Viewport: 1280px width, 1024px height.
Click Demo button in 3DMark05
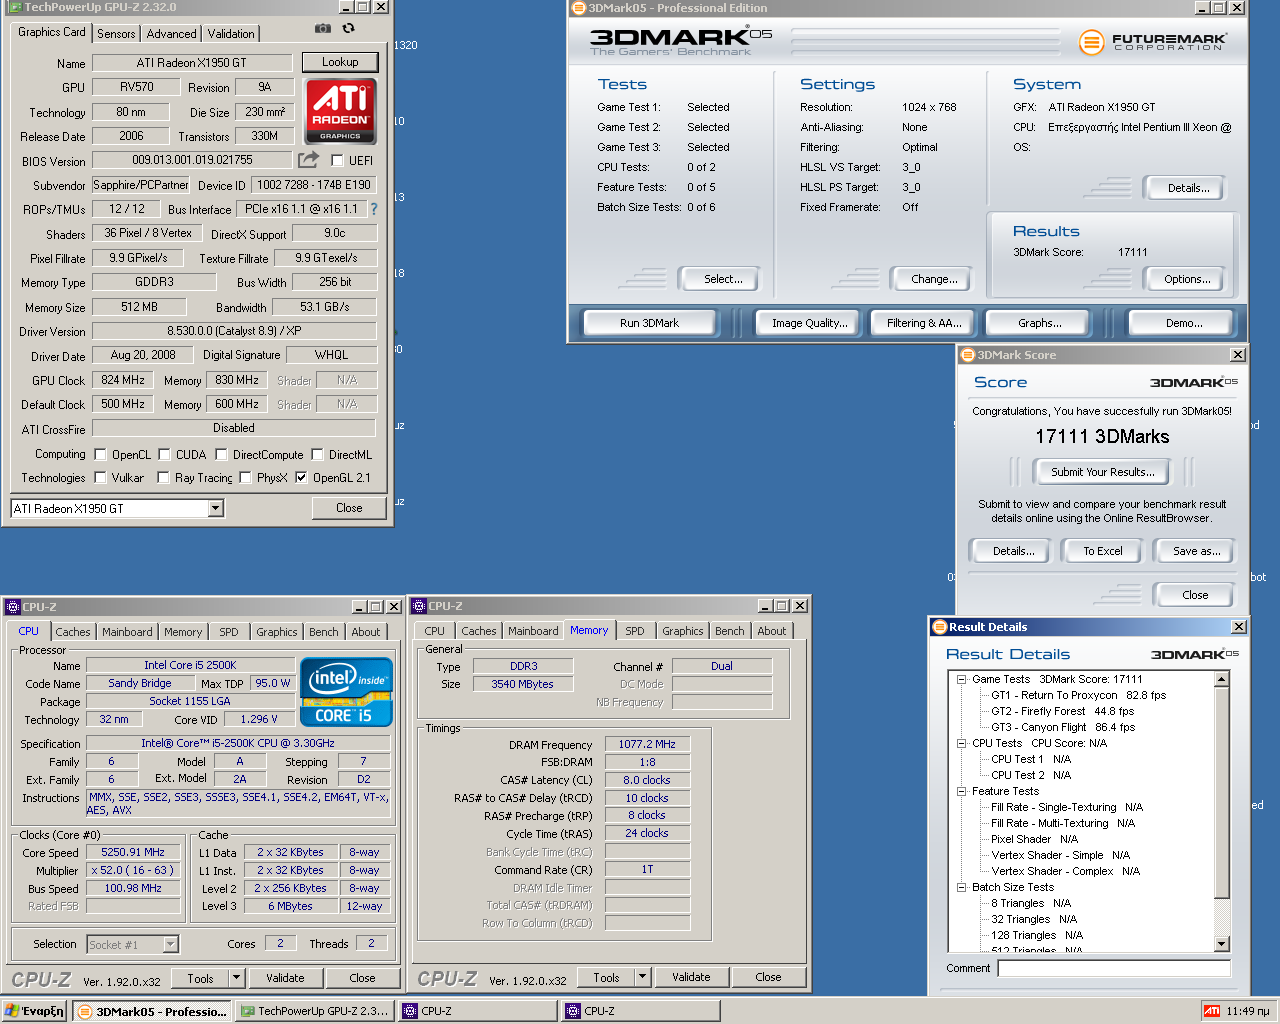[x=1184, y=323]
